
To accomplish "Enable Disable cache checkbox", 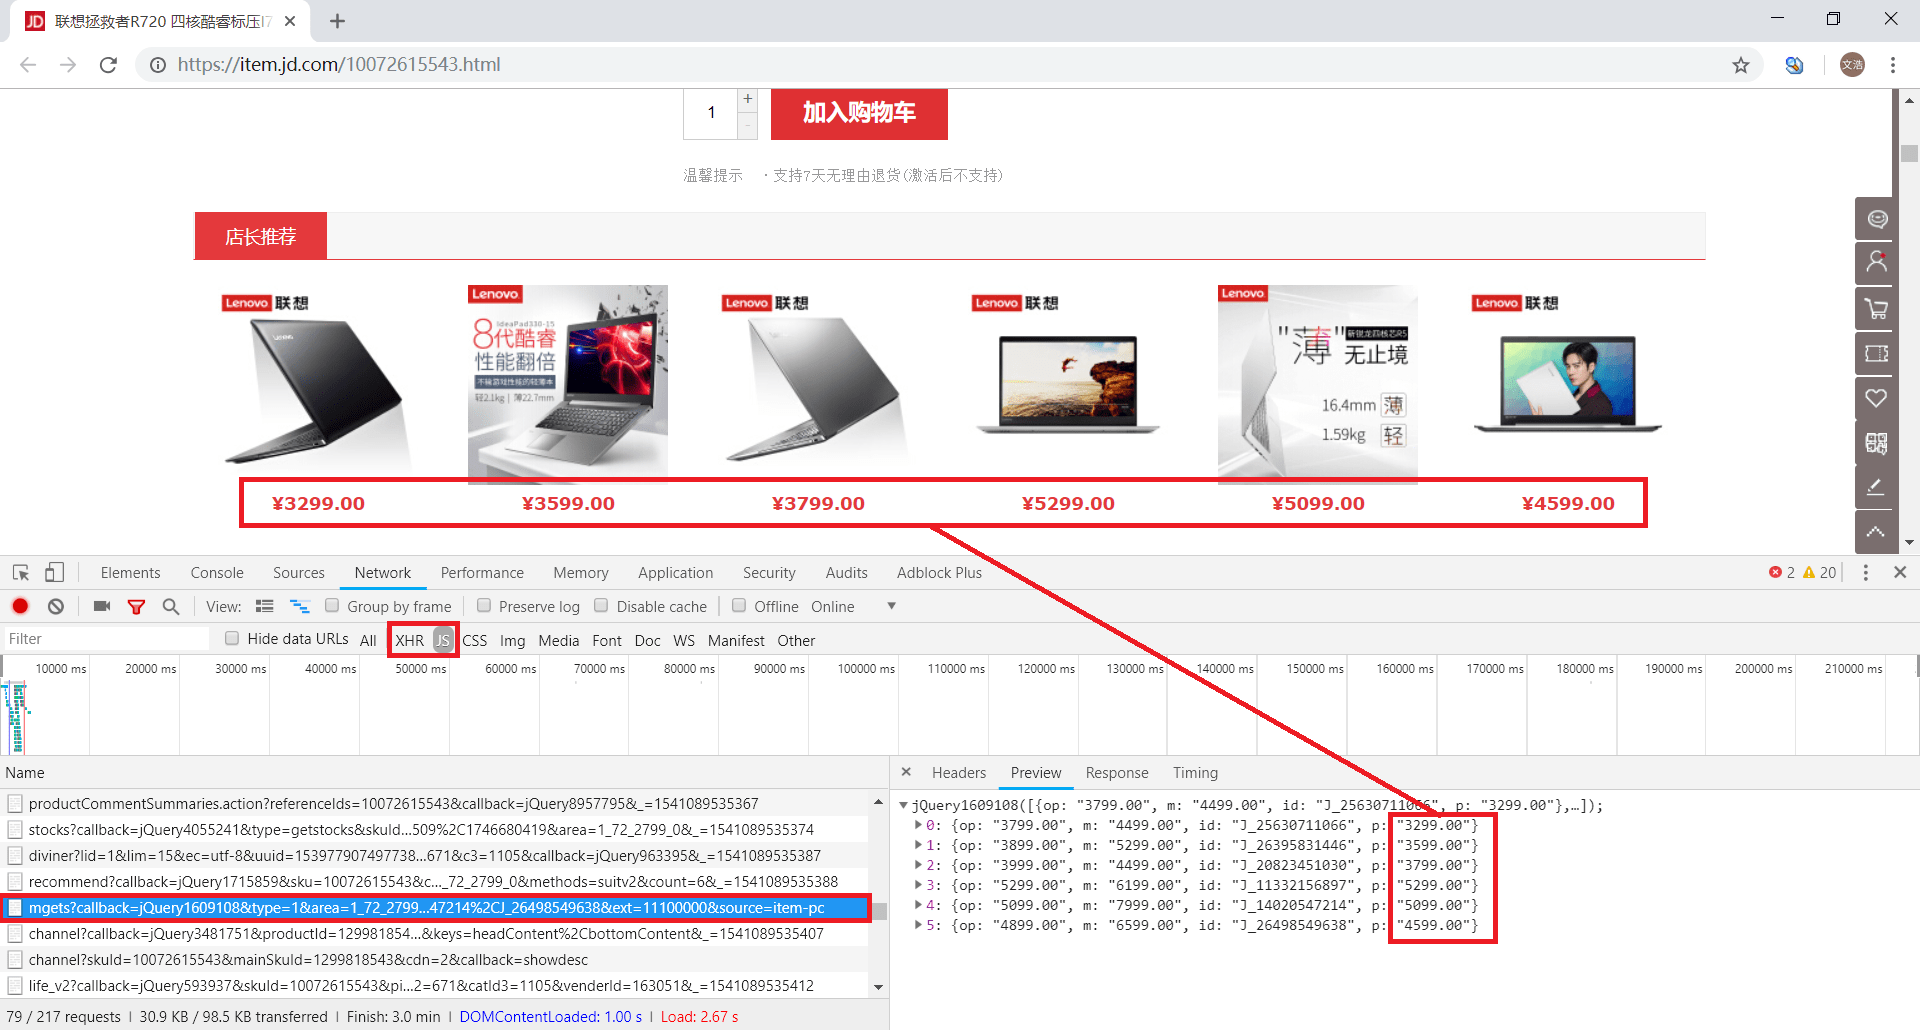I will pos(601,606).
